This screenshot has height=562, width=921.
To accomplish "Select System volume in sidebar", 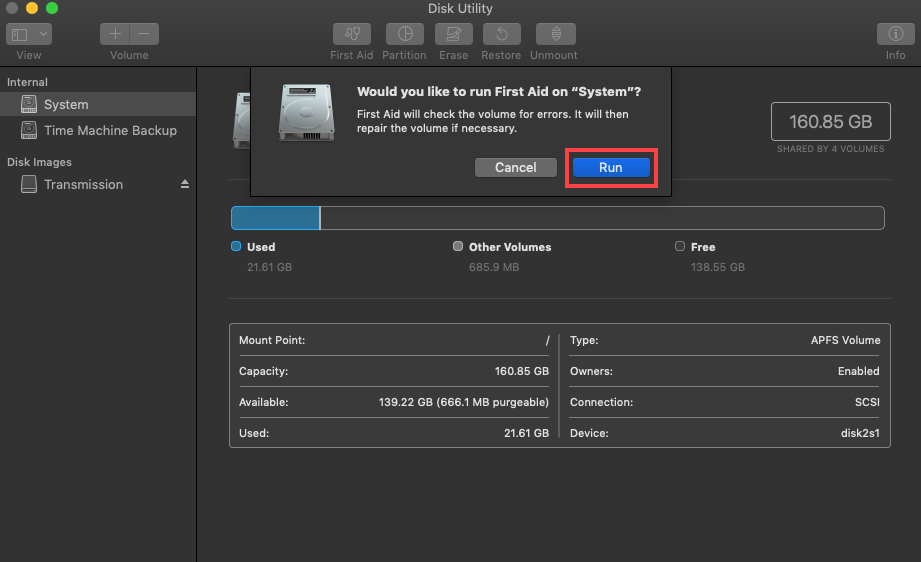I will 66,104.
